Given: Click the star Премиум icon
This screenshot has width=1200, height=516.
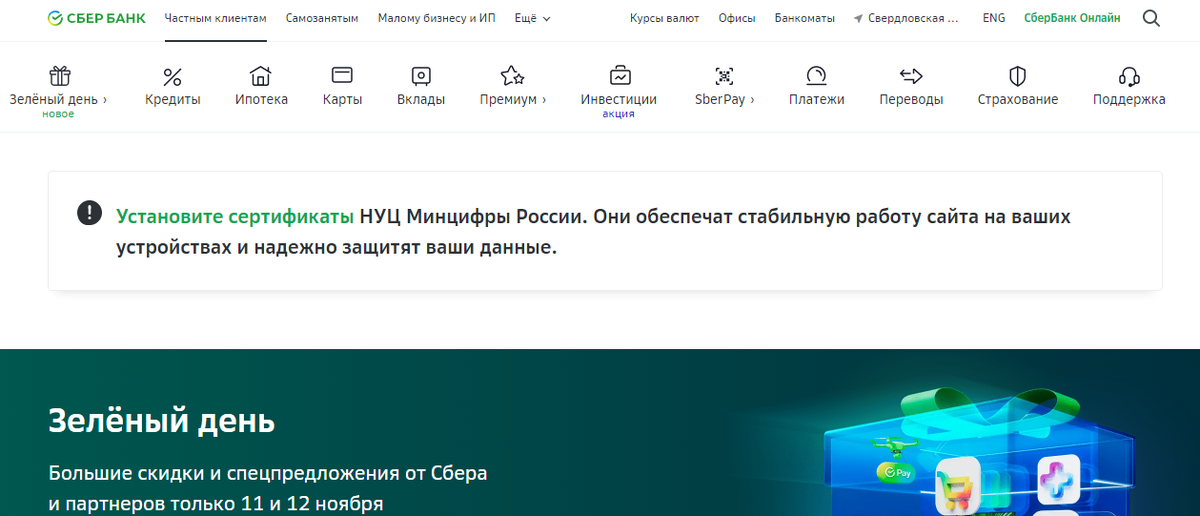Looking at the screenshot, I should click(x=512, y=76).
